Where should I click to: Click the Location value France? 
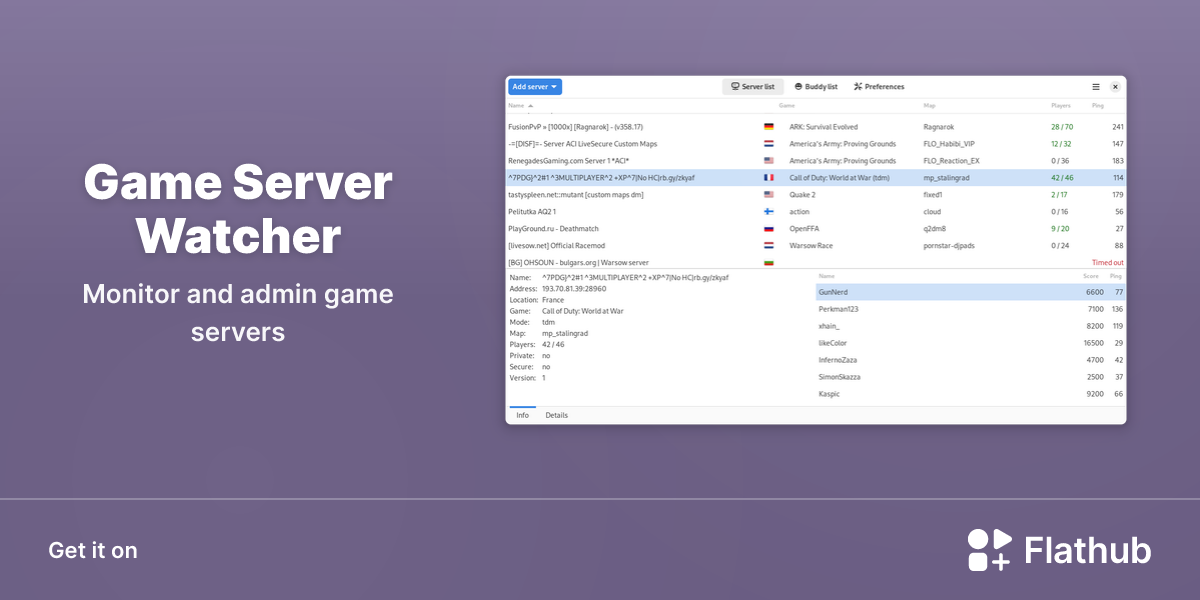coord(552,300)
